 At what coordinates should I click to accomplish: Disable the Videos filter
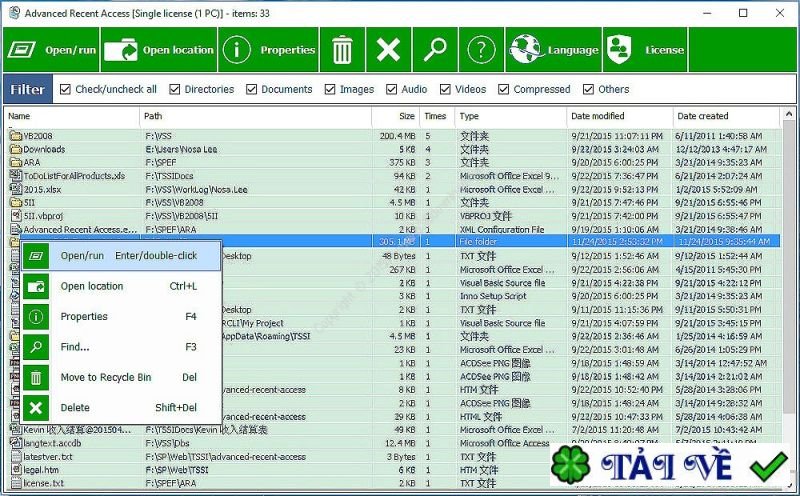point(445,89)
